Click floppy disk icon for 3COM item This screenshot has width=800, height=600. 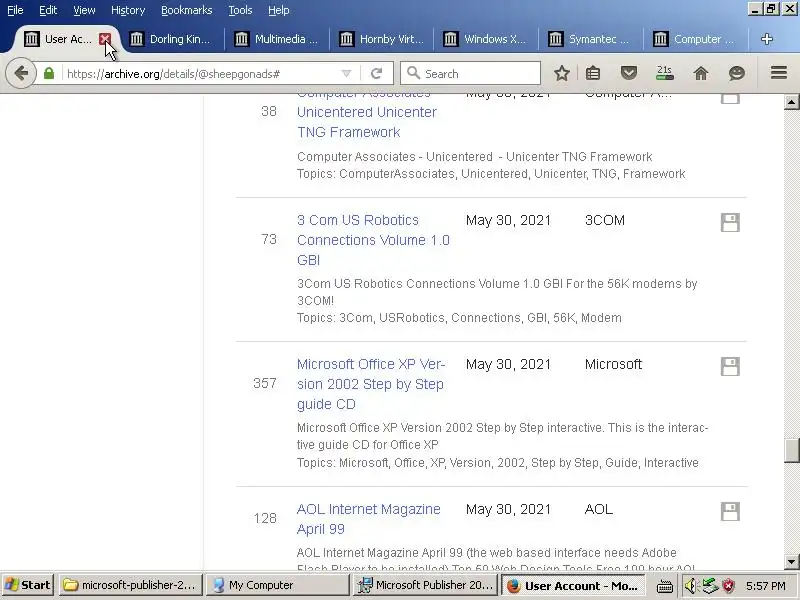pos(730,222)
